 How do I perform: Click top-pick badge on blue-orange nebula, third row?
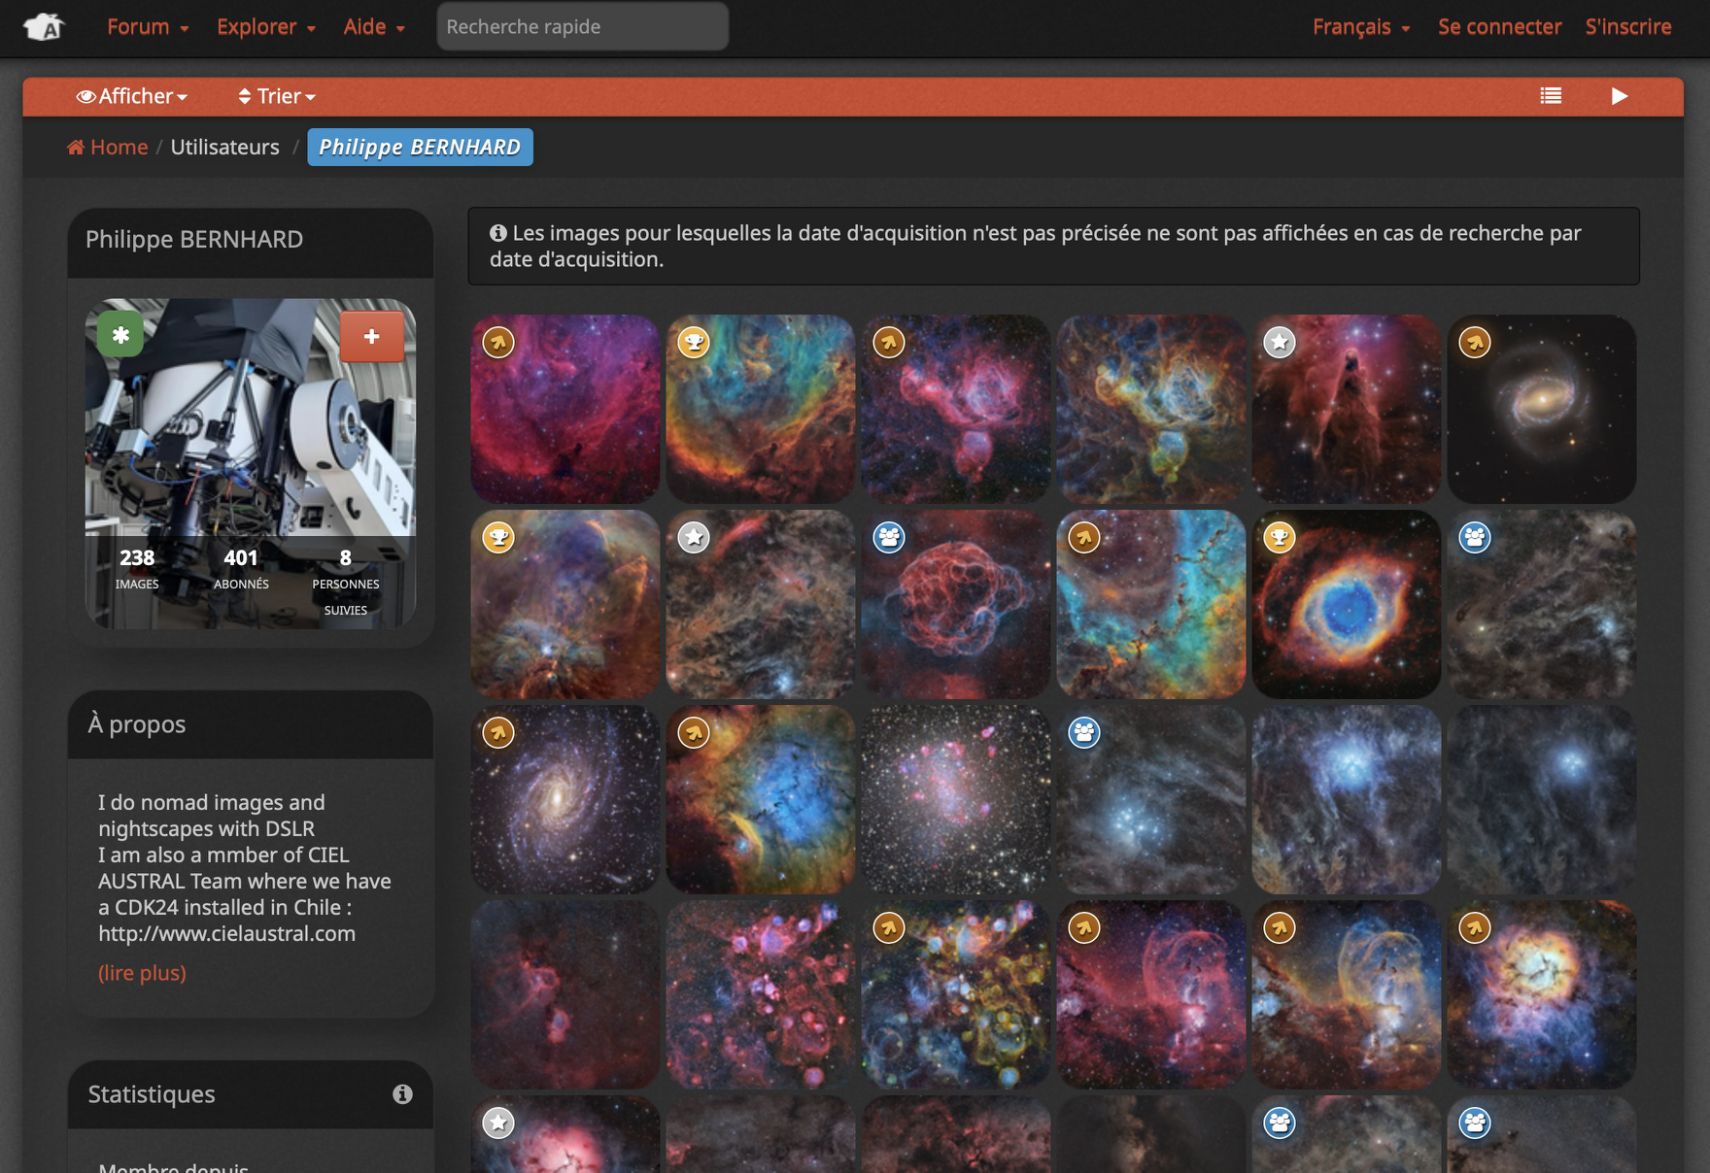pyautogui.click(x=693, y=732)
